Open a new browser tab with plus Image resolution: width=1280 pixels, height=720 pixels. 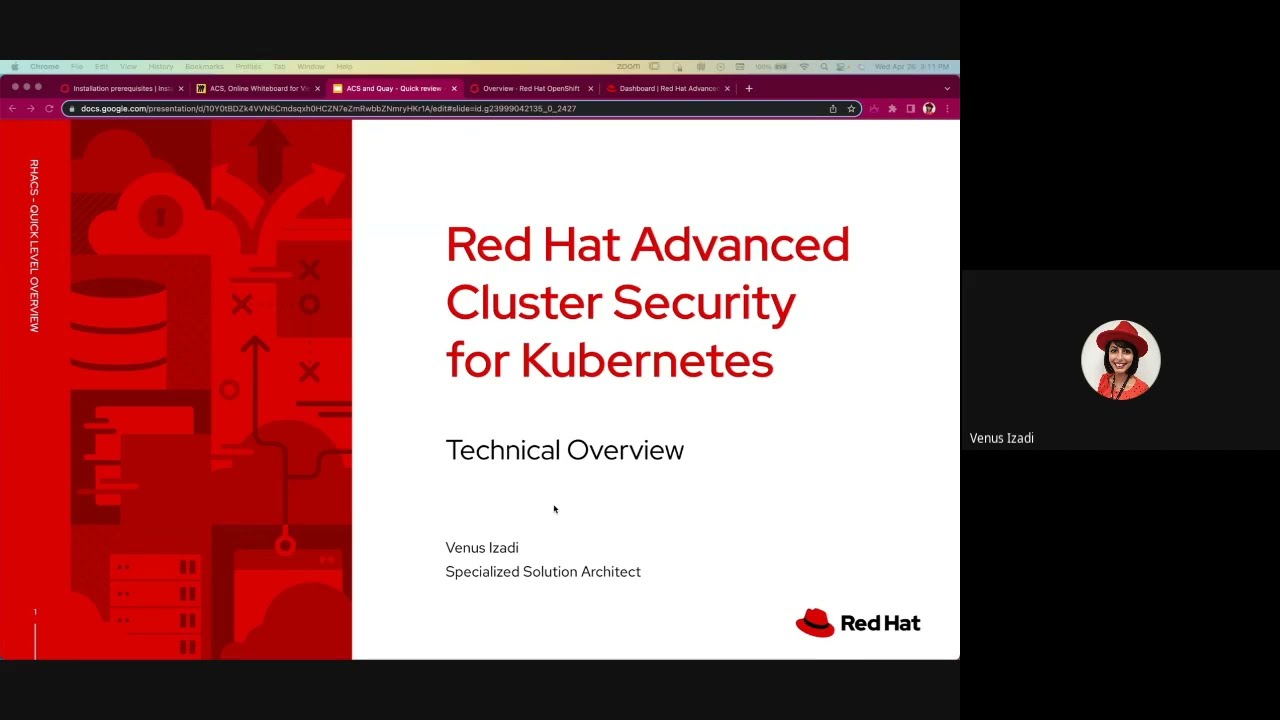click(x=748, y=88)
